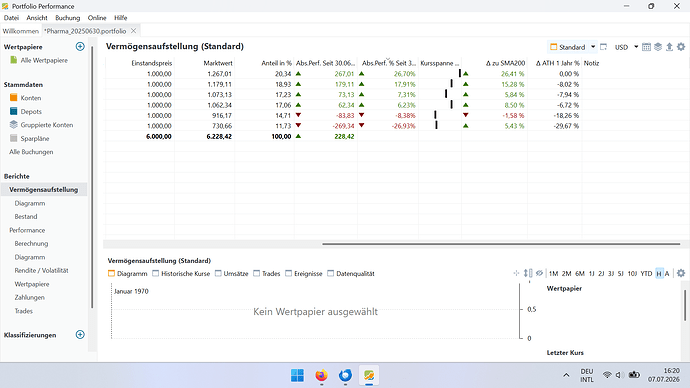Click the sidebar vertical scrollbar
Screen dimensions: 690x388
click(92, 176)
